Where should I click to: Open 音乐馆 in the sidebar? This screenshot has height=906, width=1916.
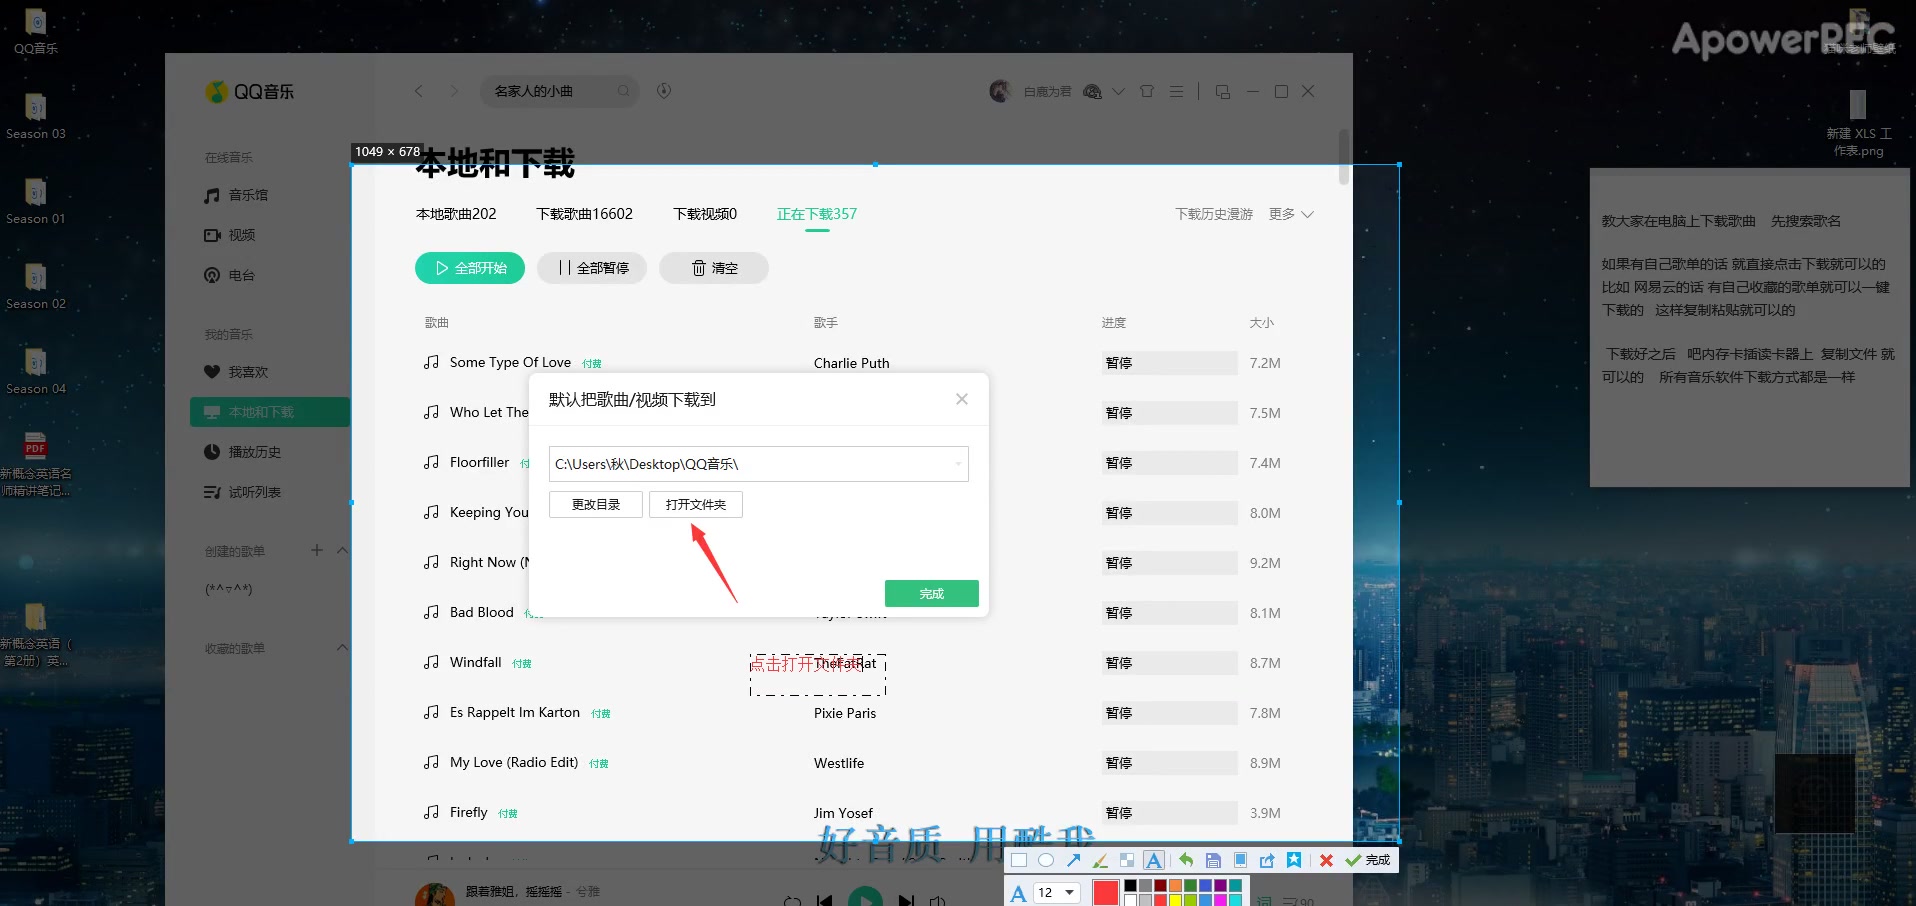coord(237,195)
